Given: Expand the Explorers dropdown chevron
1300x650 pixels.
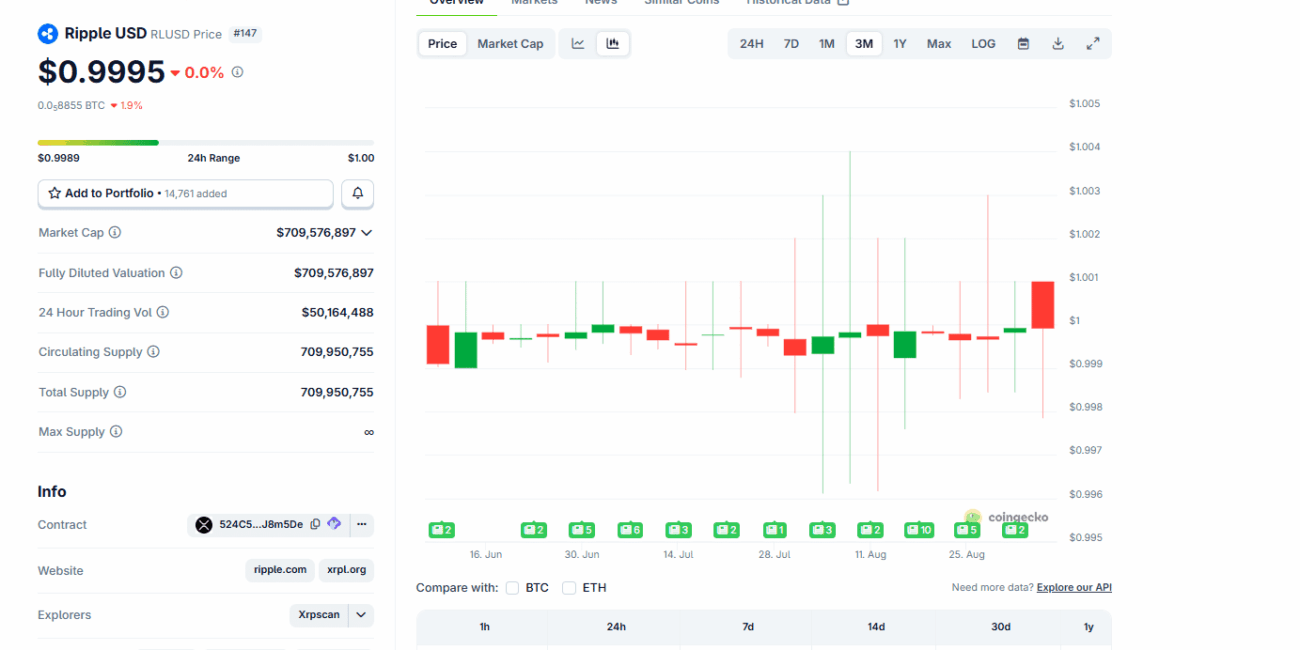Looking at the screenshot, I should [x=361, y=615].
